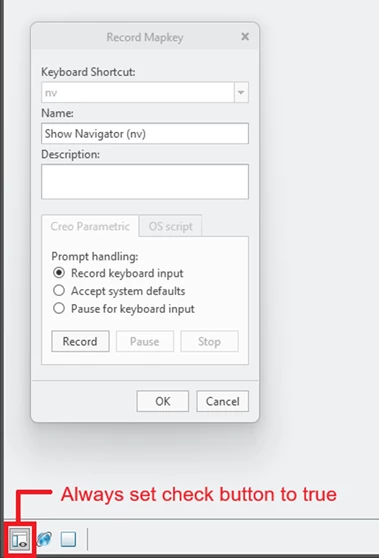The height and width of the screenshot is (558, 379).
Task: Start recording with the Record button
Action: [x=80, y=341]
